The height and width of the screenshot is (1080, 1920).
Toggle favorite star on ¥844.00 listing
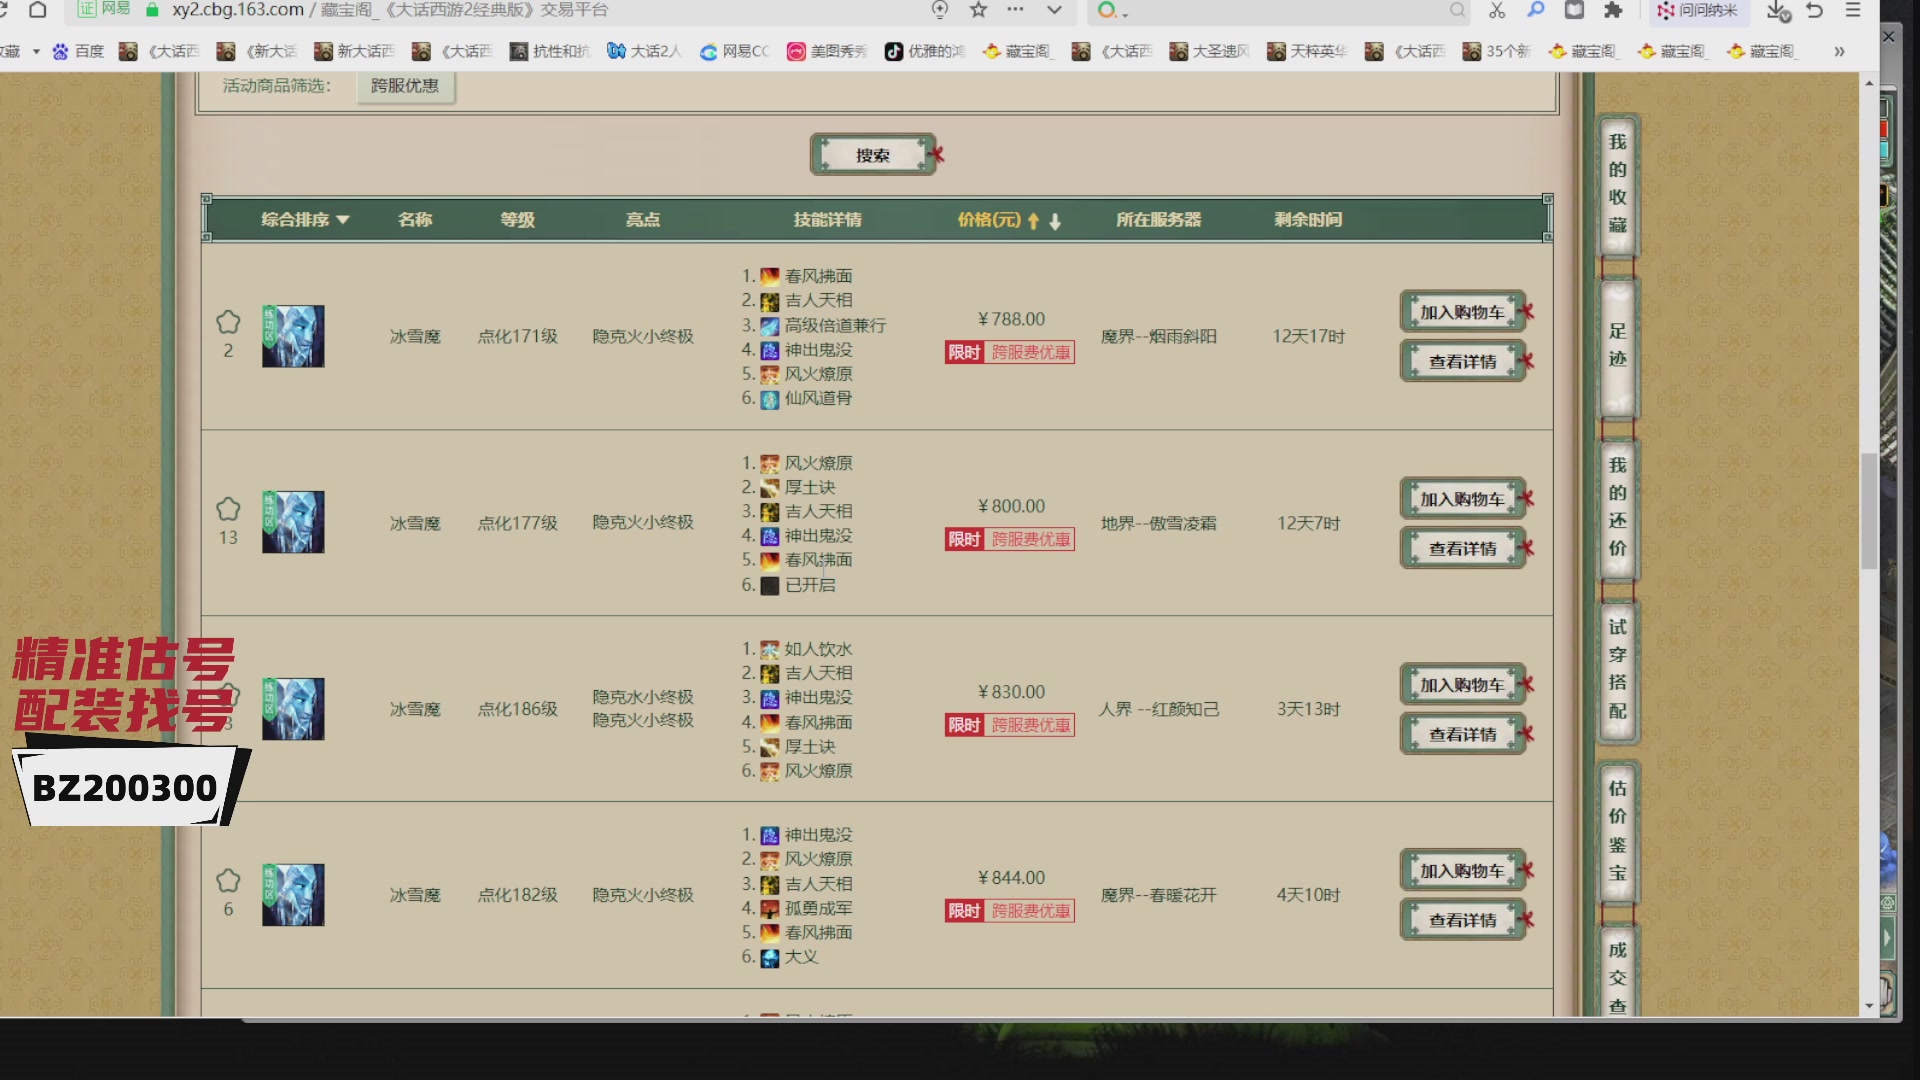pyautogui.click(x=228, y=881)
